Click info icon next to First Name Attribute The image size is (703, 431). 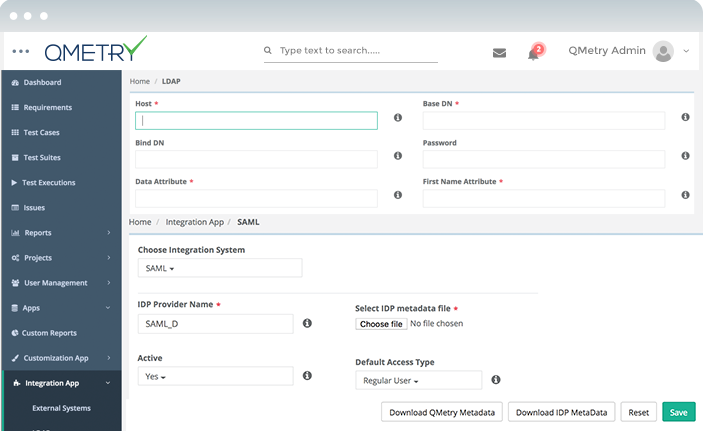[x=685, y=195]
